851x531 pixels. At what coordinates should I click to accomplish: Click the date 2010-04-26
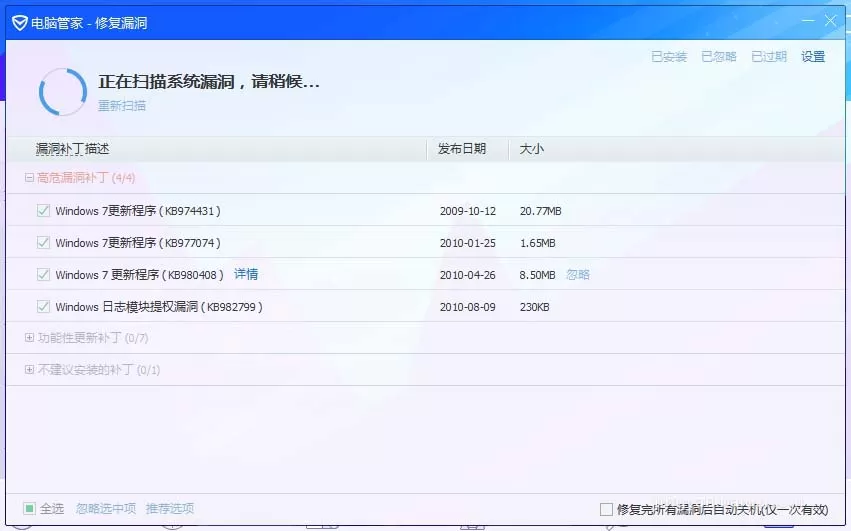tap(468, 275)
